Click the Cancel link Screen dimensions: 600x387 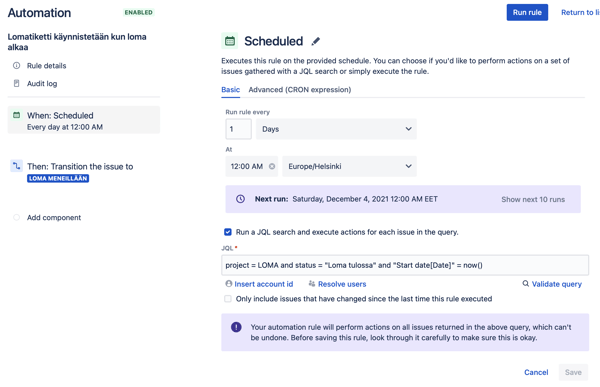536,372
